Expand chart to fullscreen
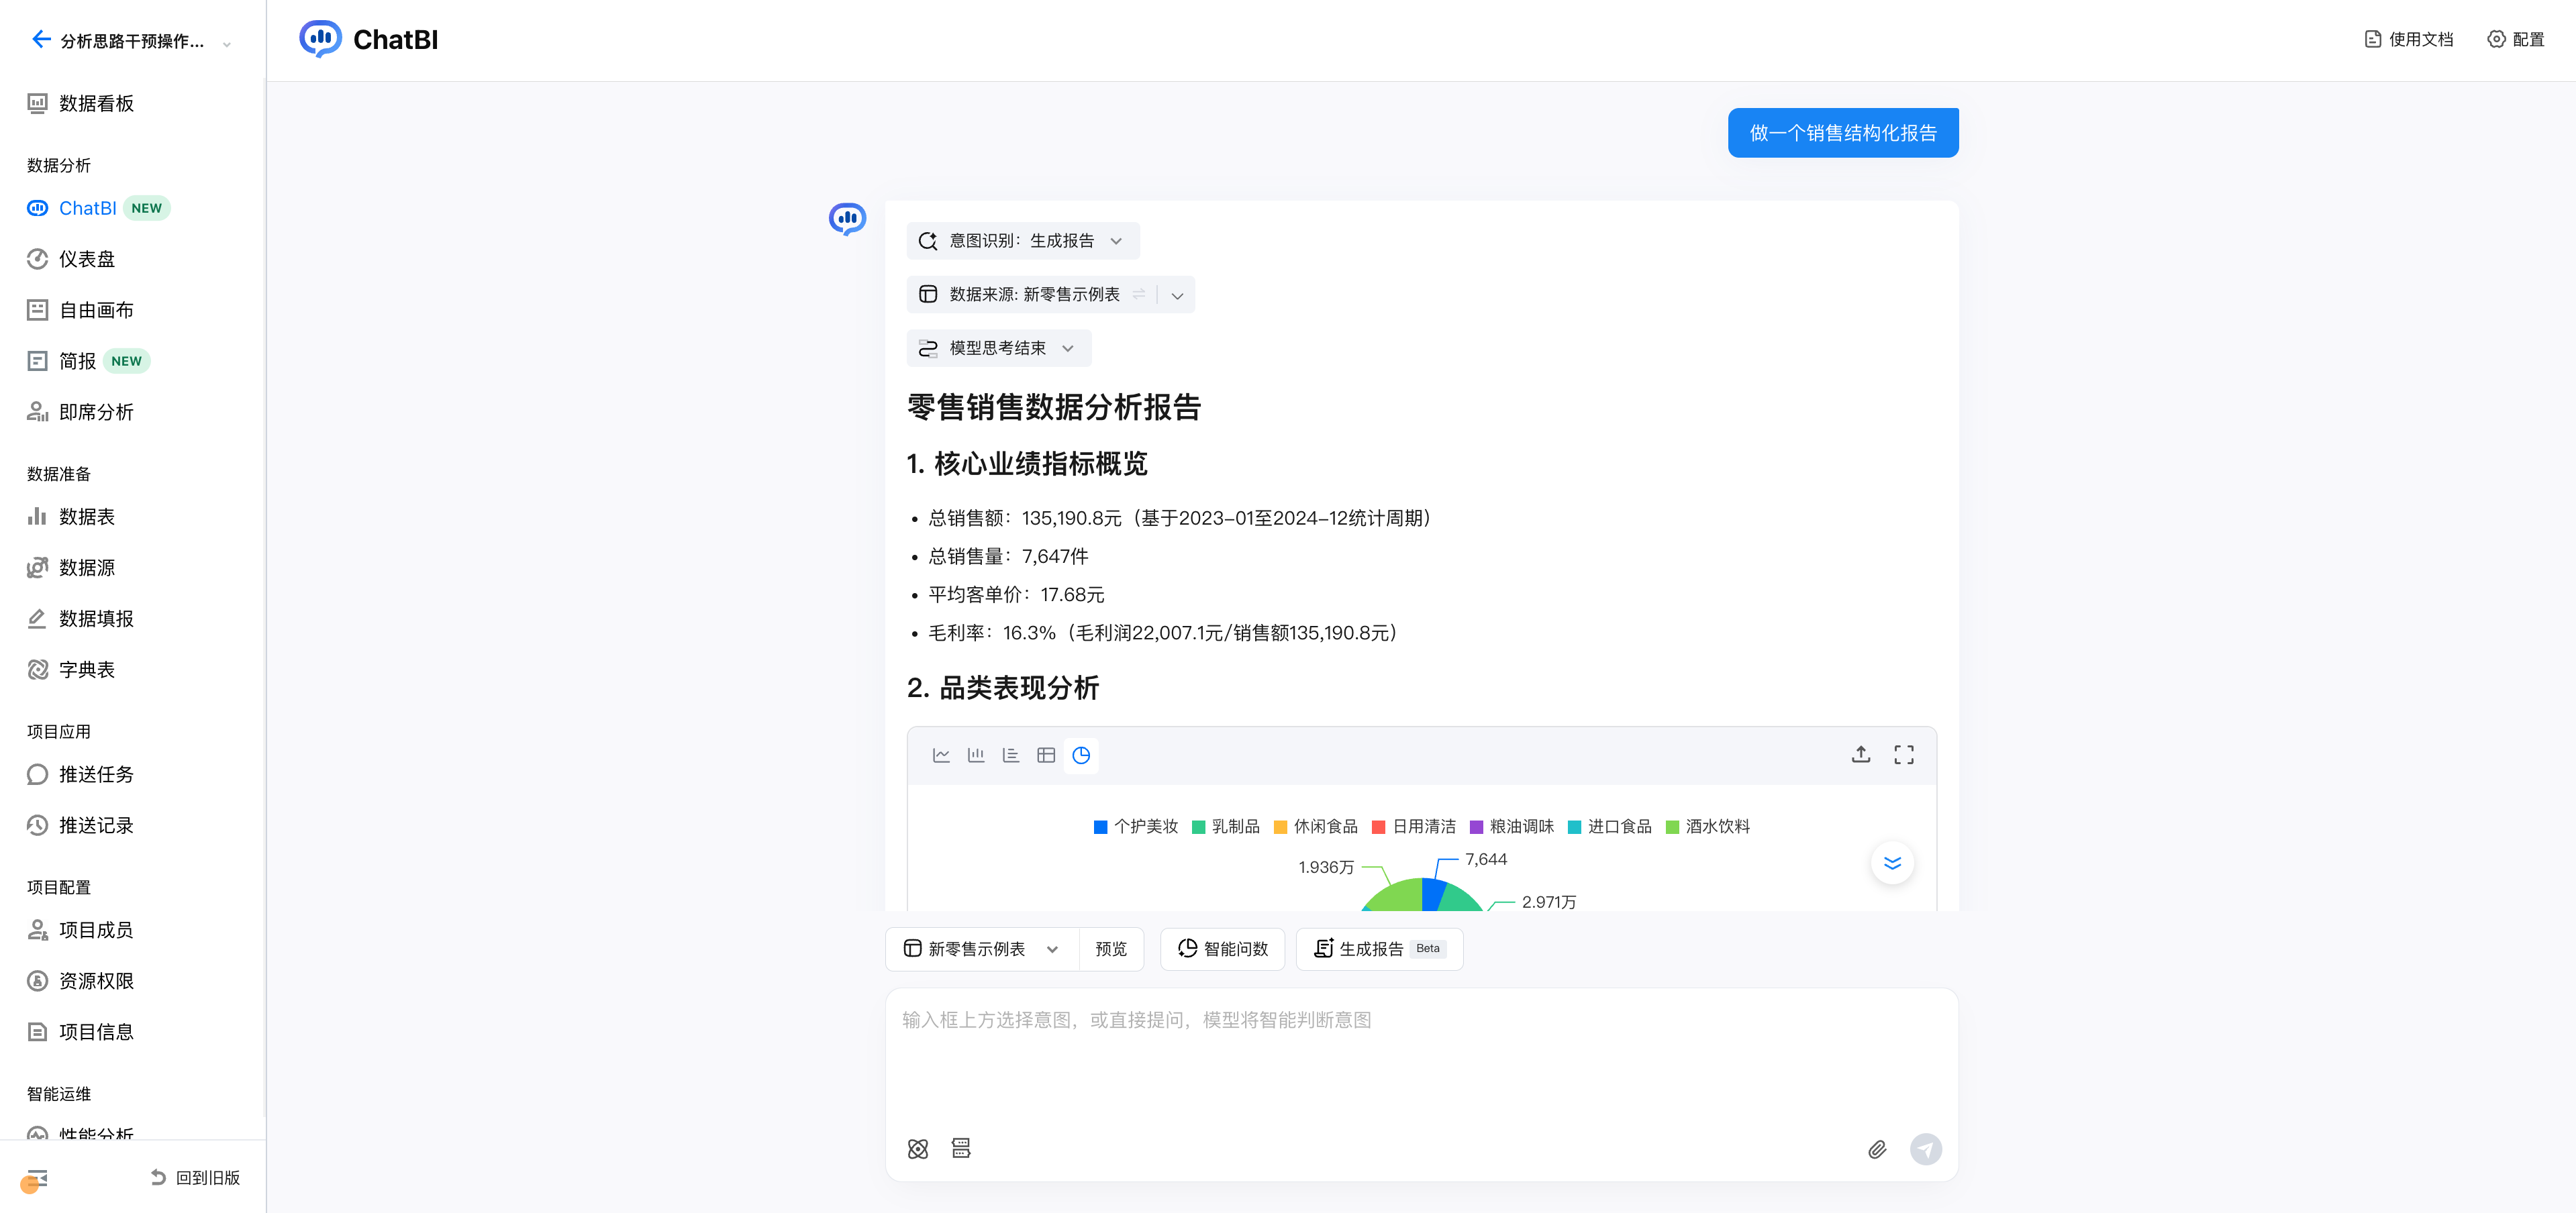 (x=1903, y=755)
